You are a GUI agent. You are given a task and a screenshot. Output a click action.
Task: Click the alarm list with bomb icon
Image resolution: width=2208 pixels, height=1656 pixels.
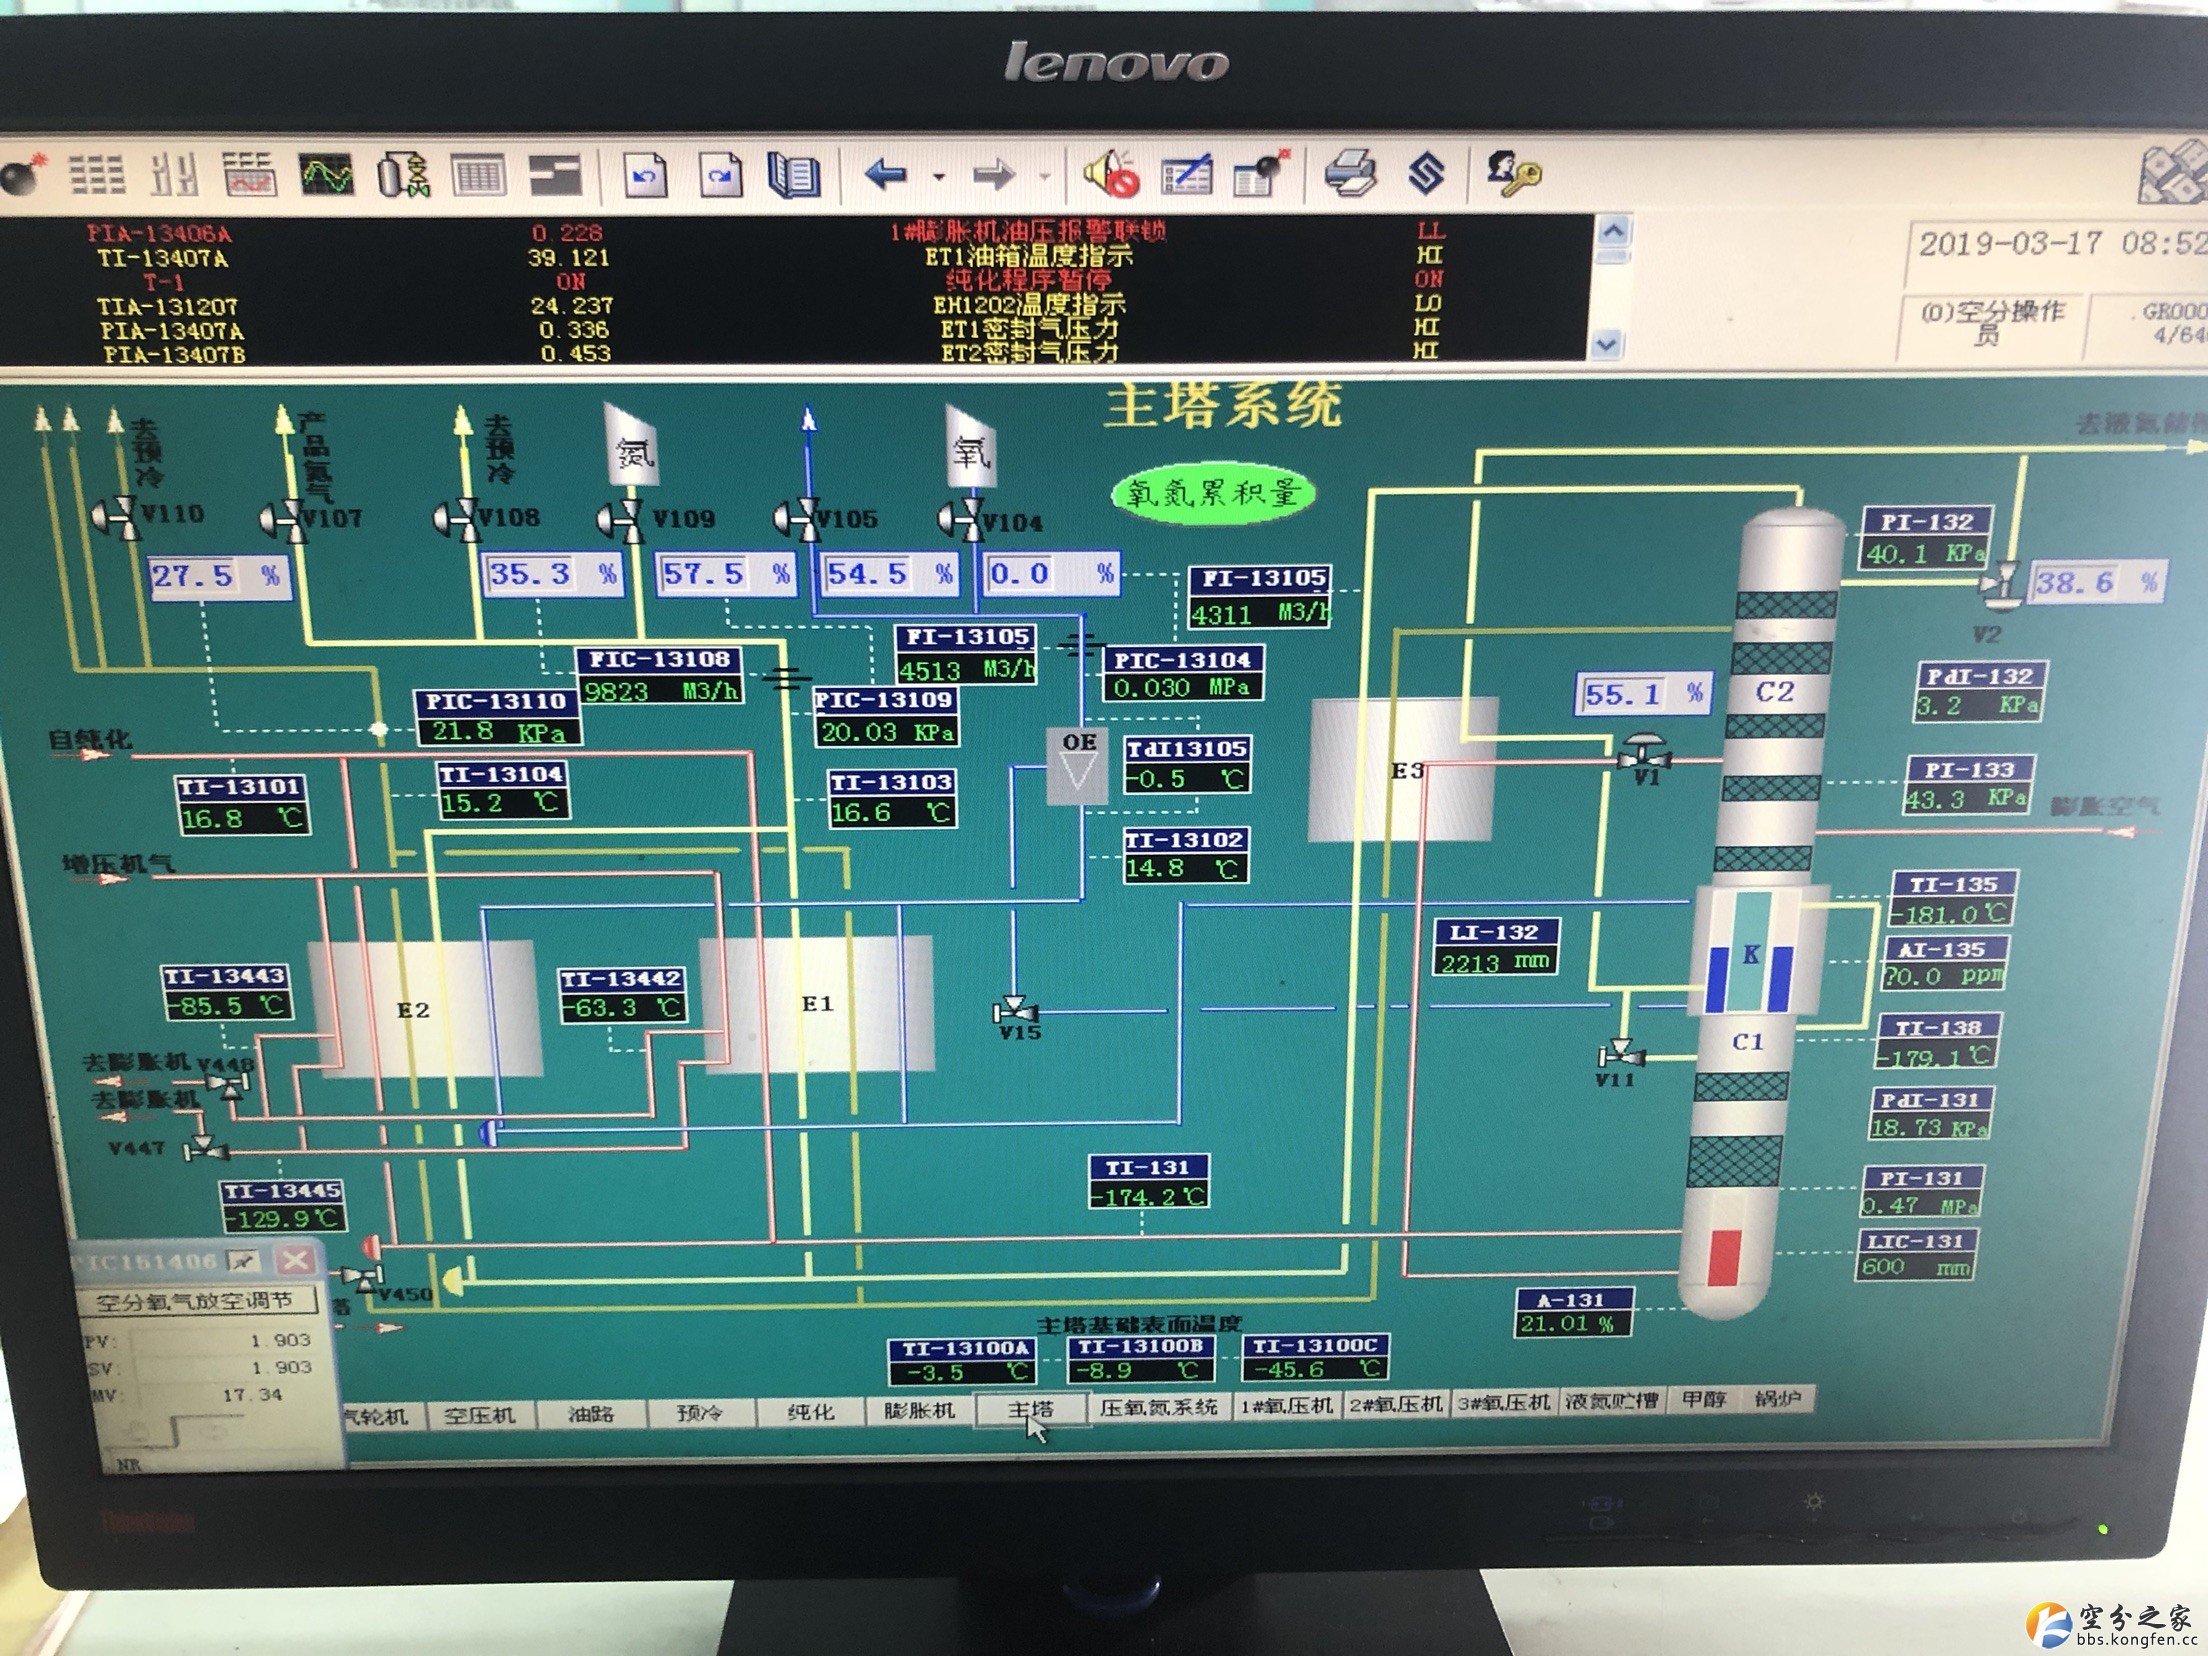(x=1261, y=173)
